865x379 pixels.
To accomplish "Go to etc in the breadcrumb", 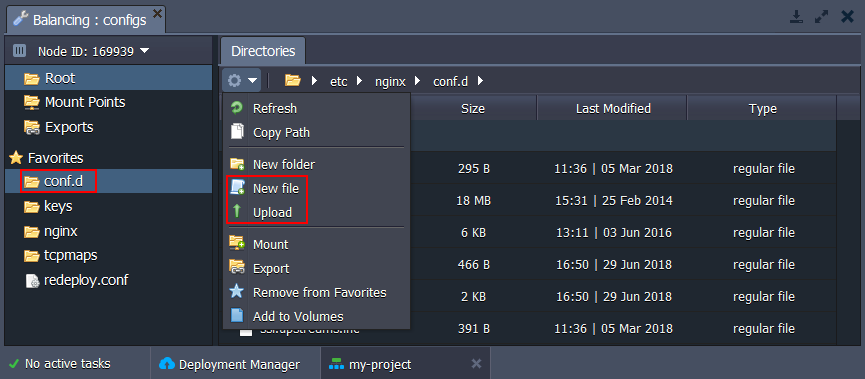I will (x=339, y=82).
